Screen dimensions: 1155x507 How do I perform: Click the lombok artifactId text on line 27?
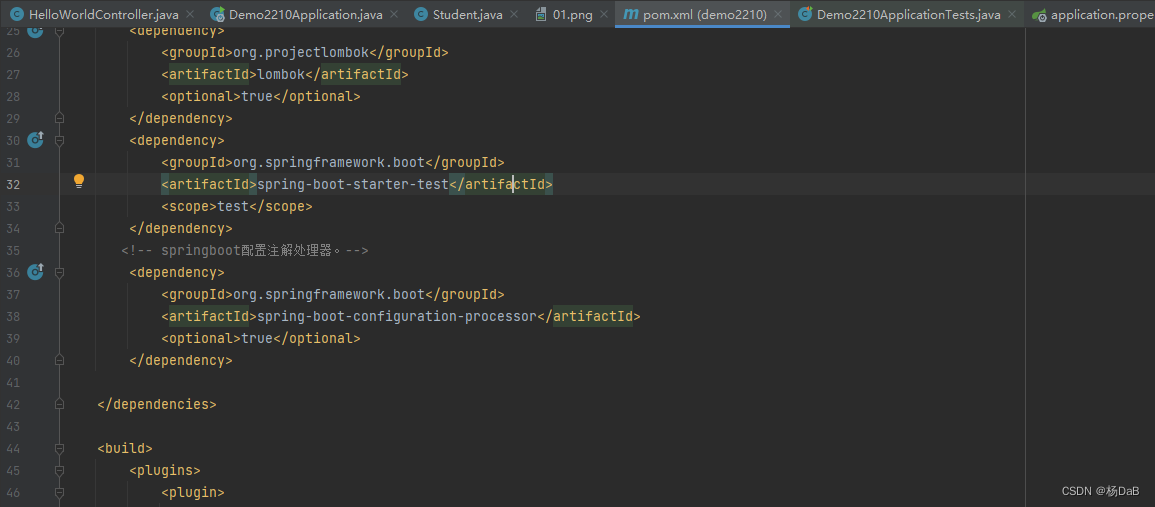281,74
